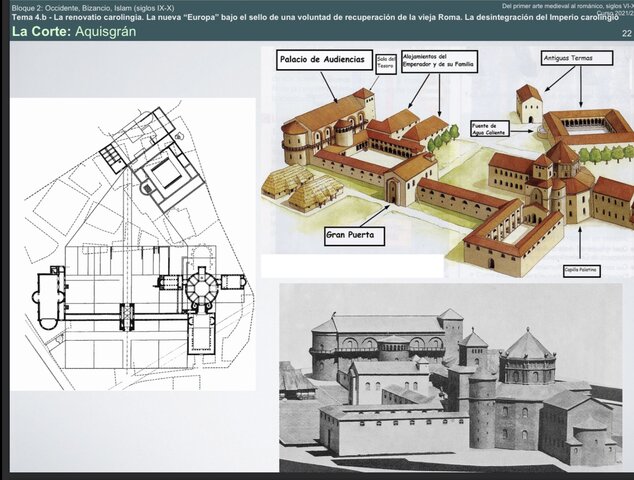The width and height of the screenshot is (634, 480).
Task: Select the "Capilla Palatina" label
Action: (581, 271)
